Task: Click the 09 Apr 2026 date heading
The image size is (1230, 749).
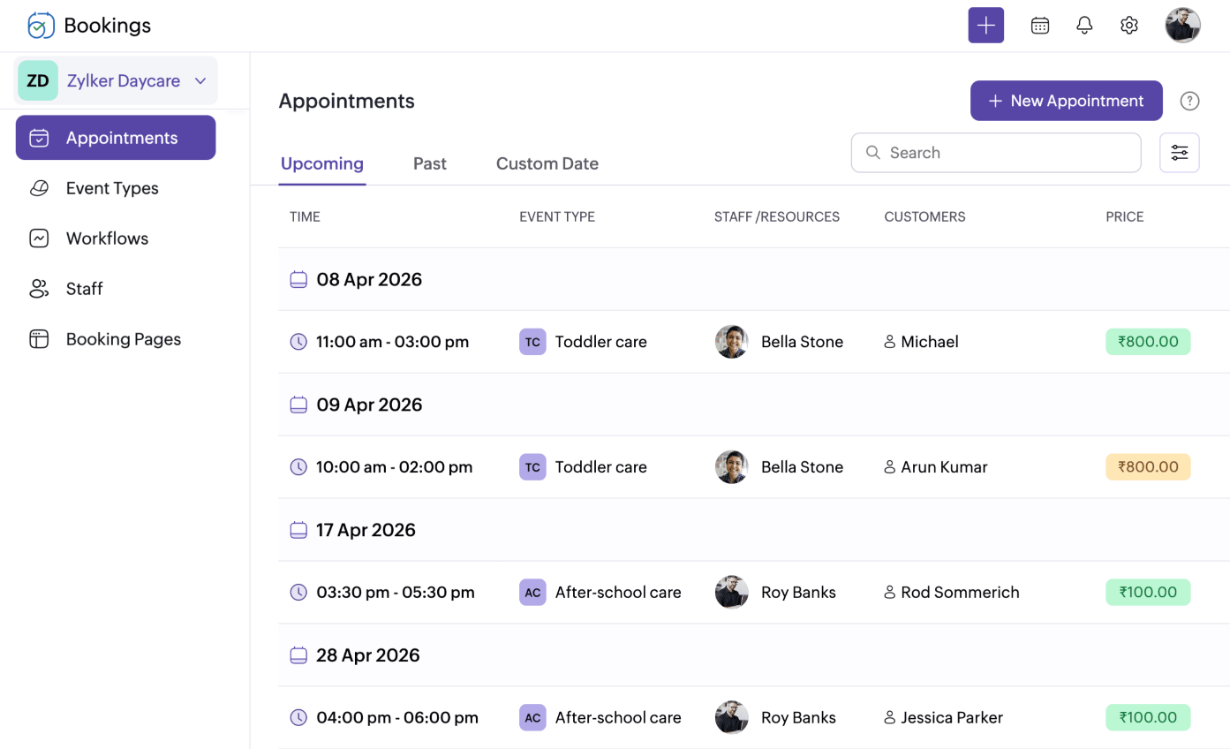Action: tap(369, 405)
